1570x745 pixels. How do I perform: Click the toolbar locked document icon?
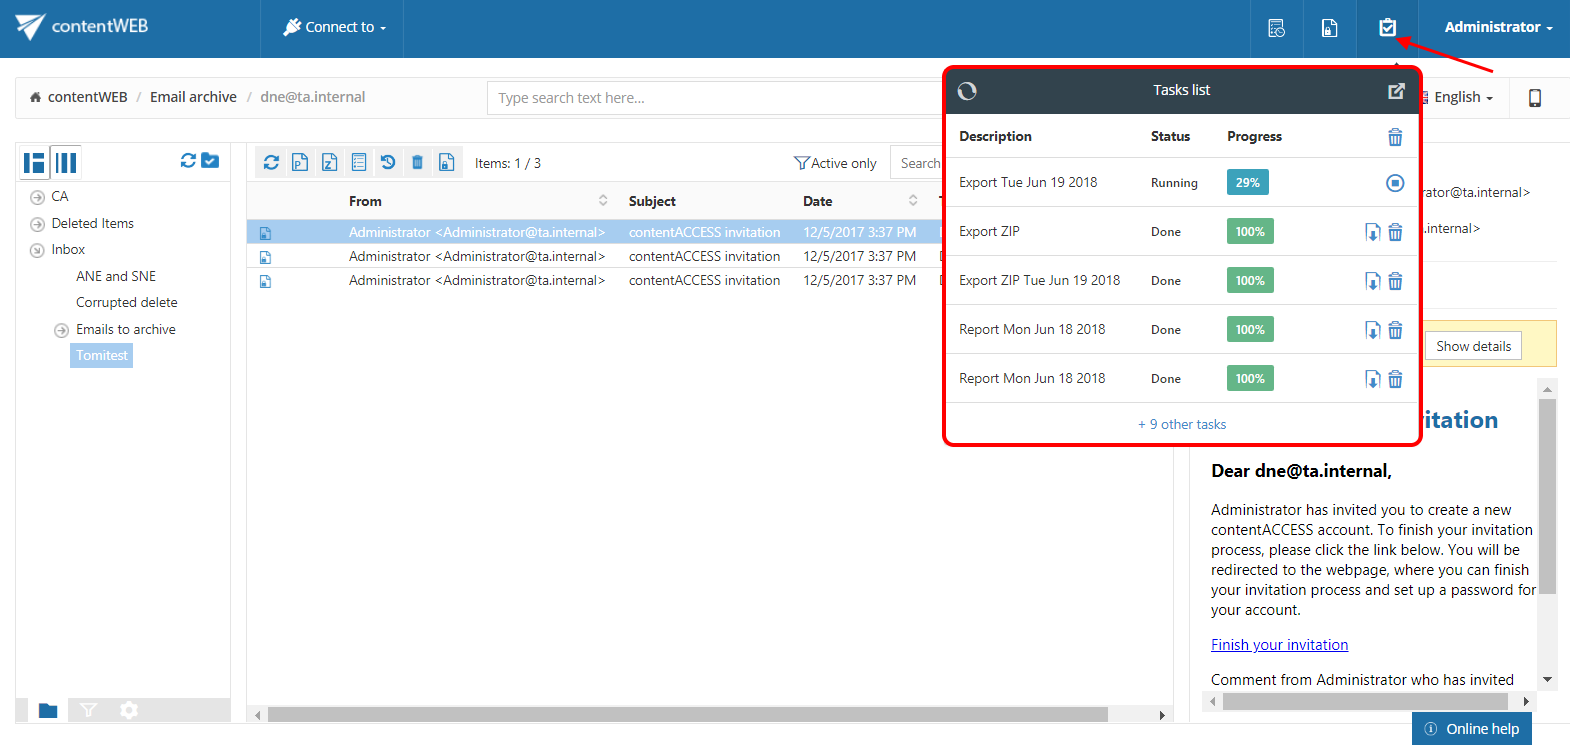447,162
